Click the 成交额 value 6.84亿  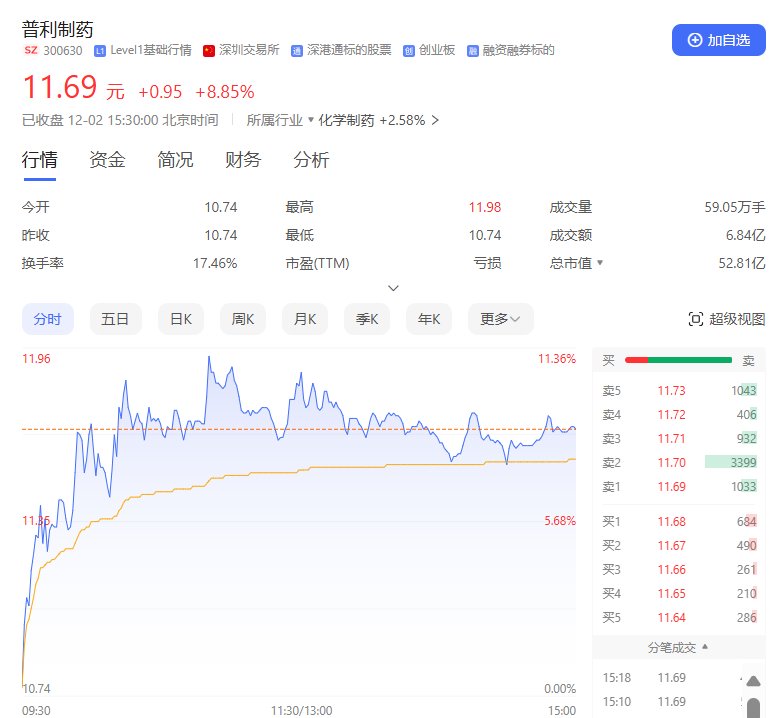745,235
